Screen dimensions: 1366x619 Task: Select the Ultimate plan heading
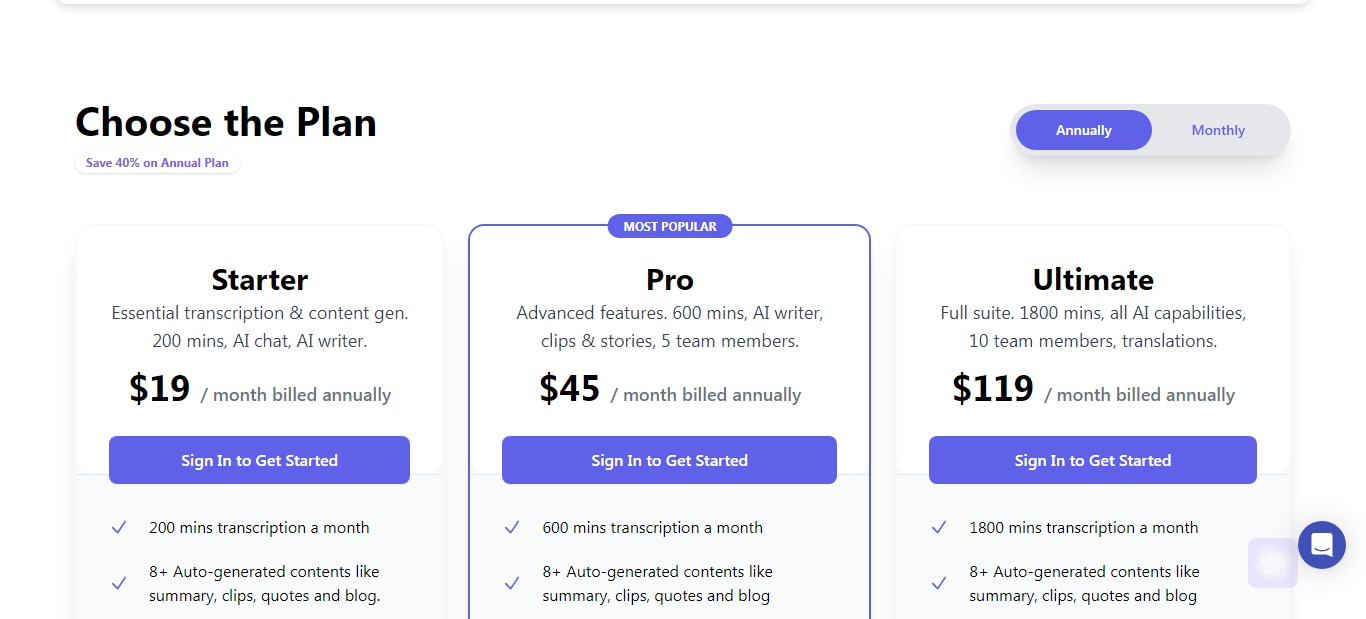(1093, 279)
